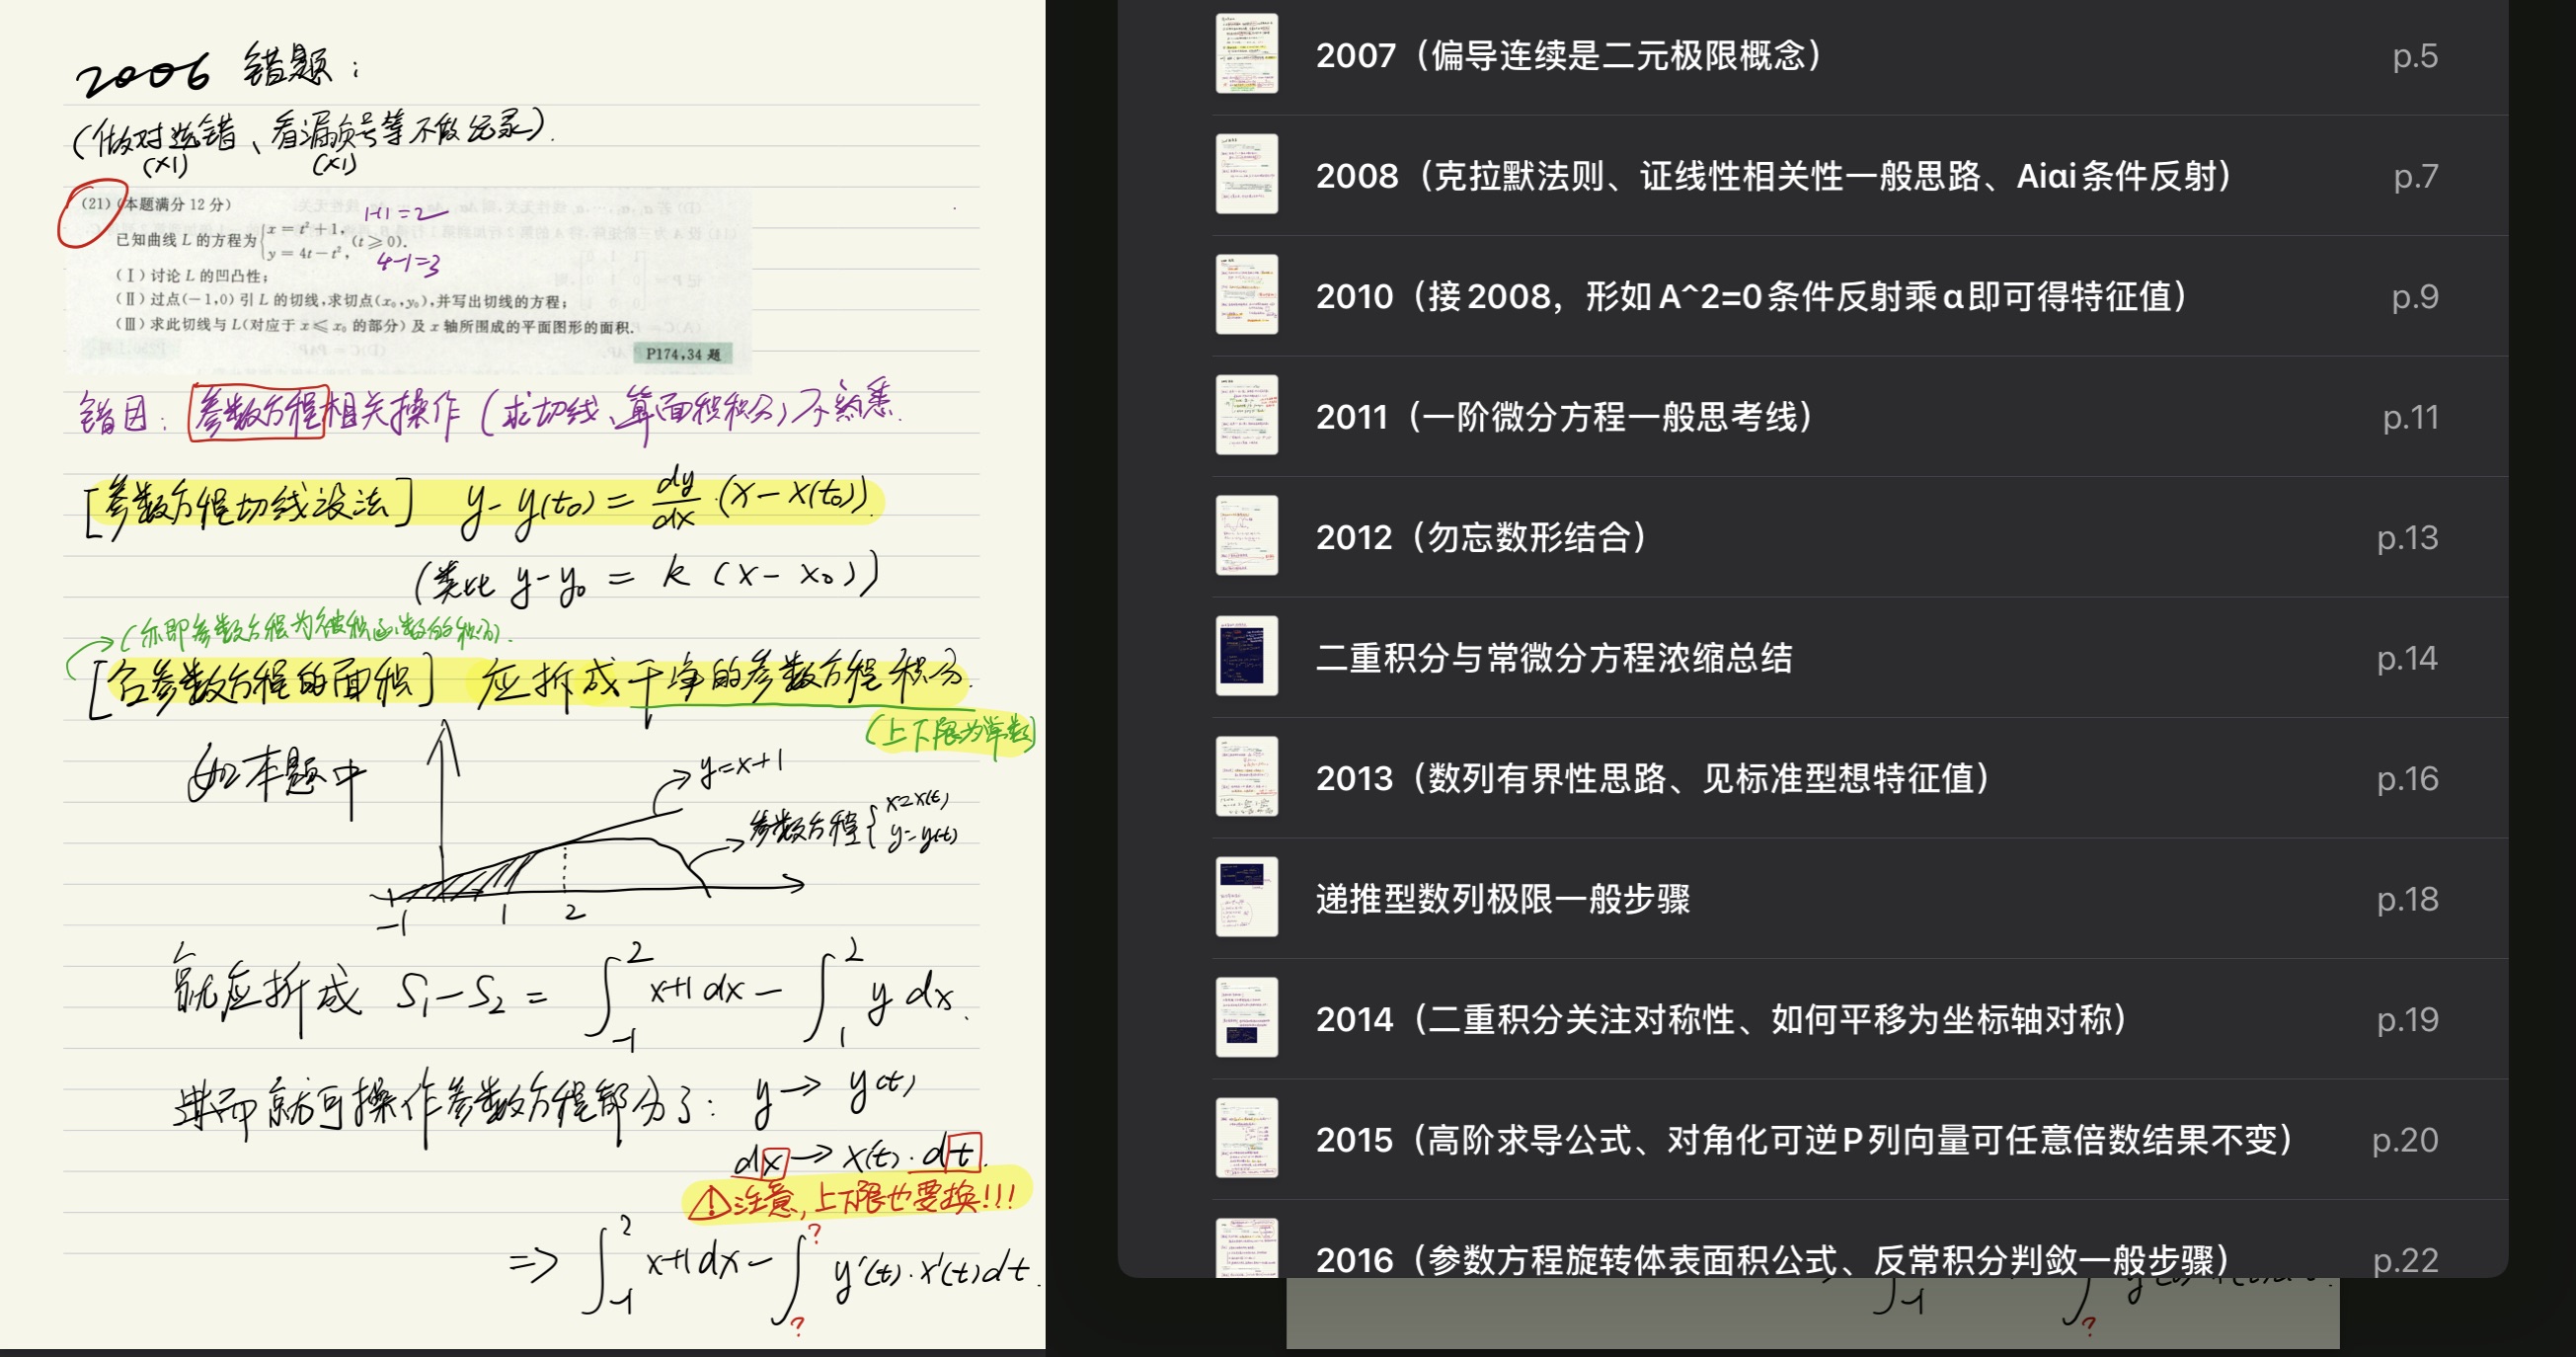The width and height of the screenshot is (2576, 1357).
Task: Open 递推型数列极限一般步骤 outline title
Action: tap(1502, 899)
